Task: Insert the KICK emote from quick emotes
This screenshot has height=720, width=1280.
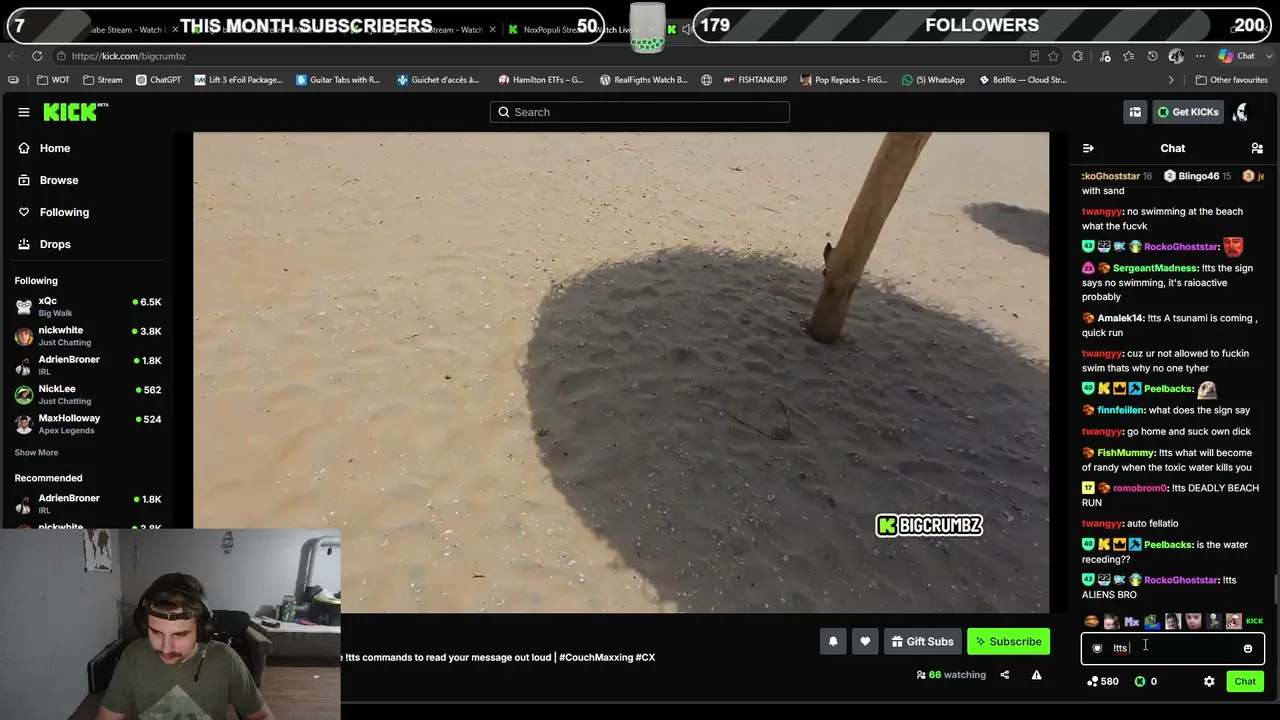Action: pyautogui.click(x=1254, y=621)
